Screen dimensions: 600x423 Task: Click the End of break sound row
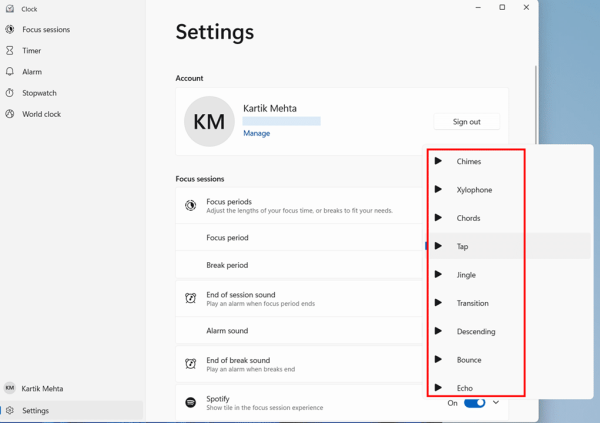299,364
